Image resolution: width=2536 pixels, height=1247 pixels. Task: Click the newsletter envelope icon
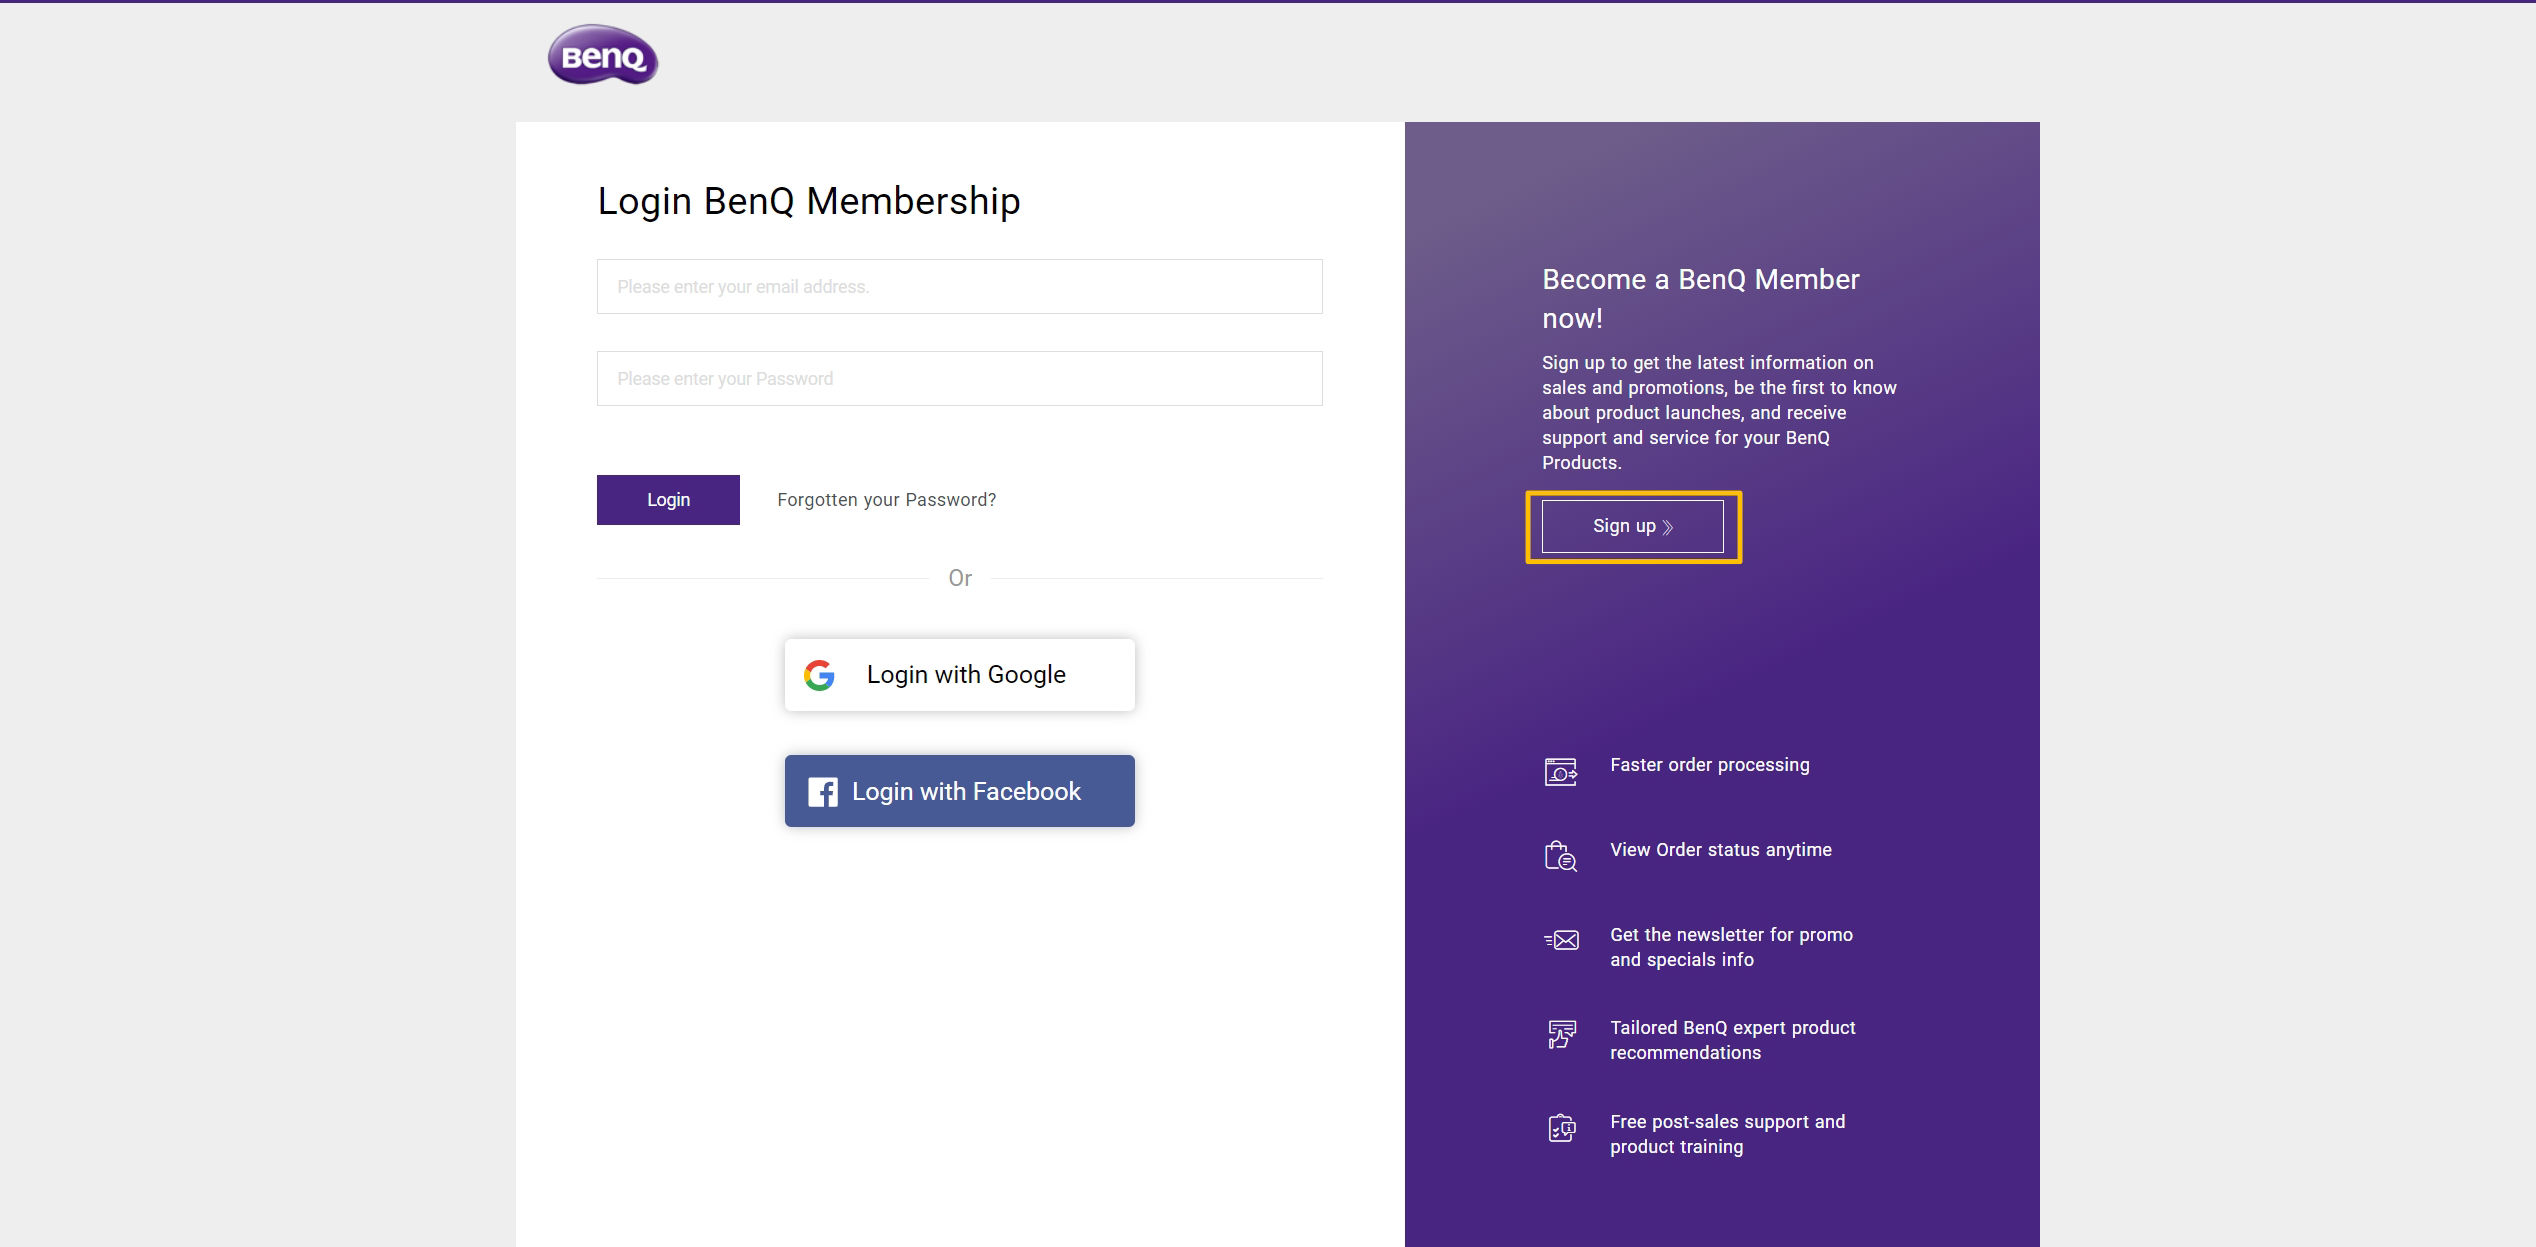[x=1561, y=940]
